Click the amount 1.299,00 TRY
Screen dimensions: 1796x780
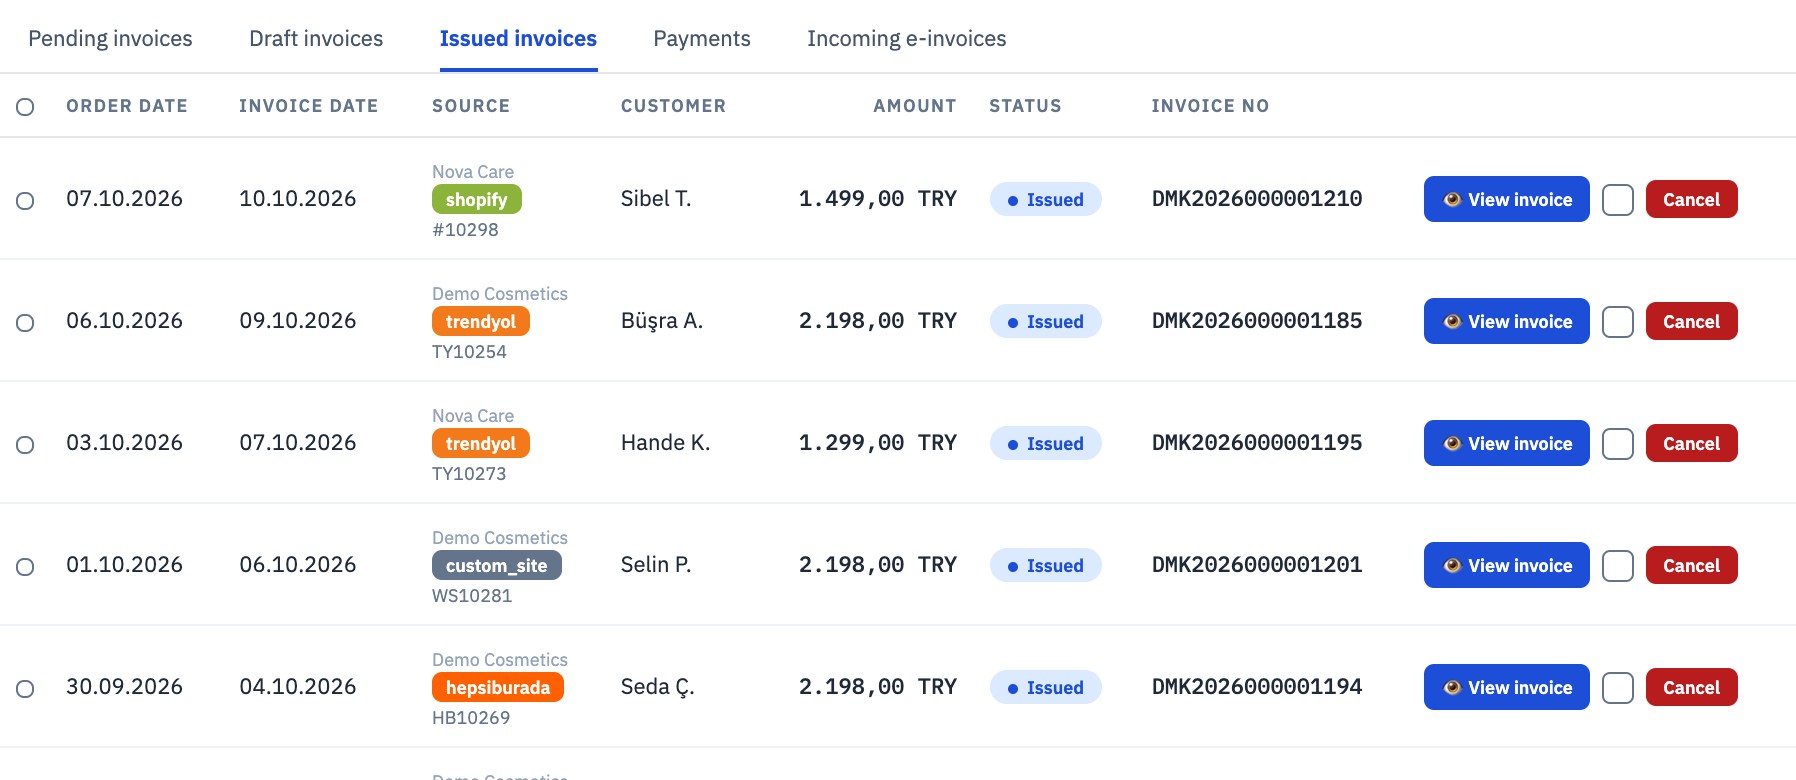coord(877,443)
